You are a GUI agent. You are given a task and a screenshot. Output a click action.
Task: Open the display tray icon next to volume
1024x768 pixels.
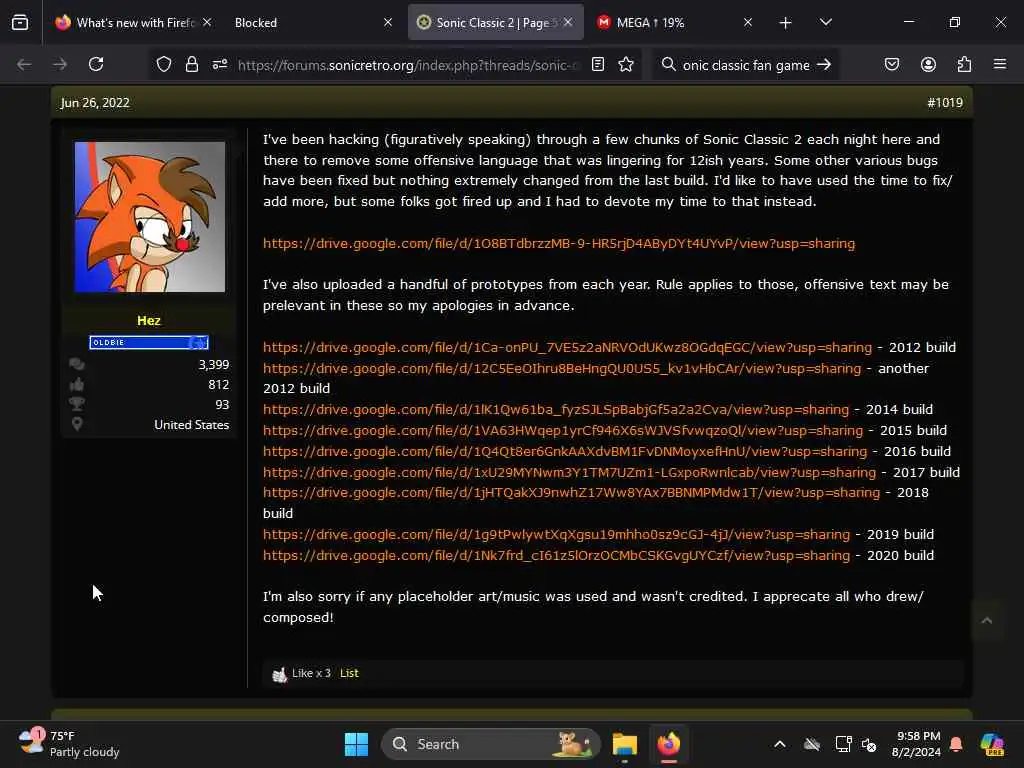(843, 744)
